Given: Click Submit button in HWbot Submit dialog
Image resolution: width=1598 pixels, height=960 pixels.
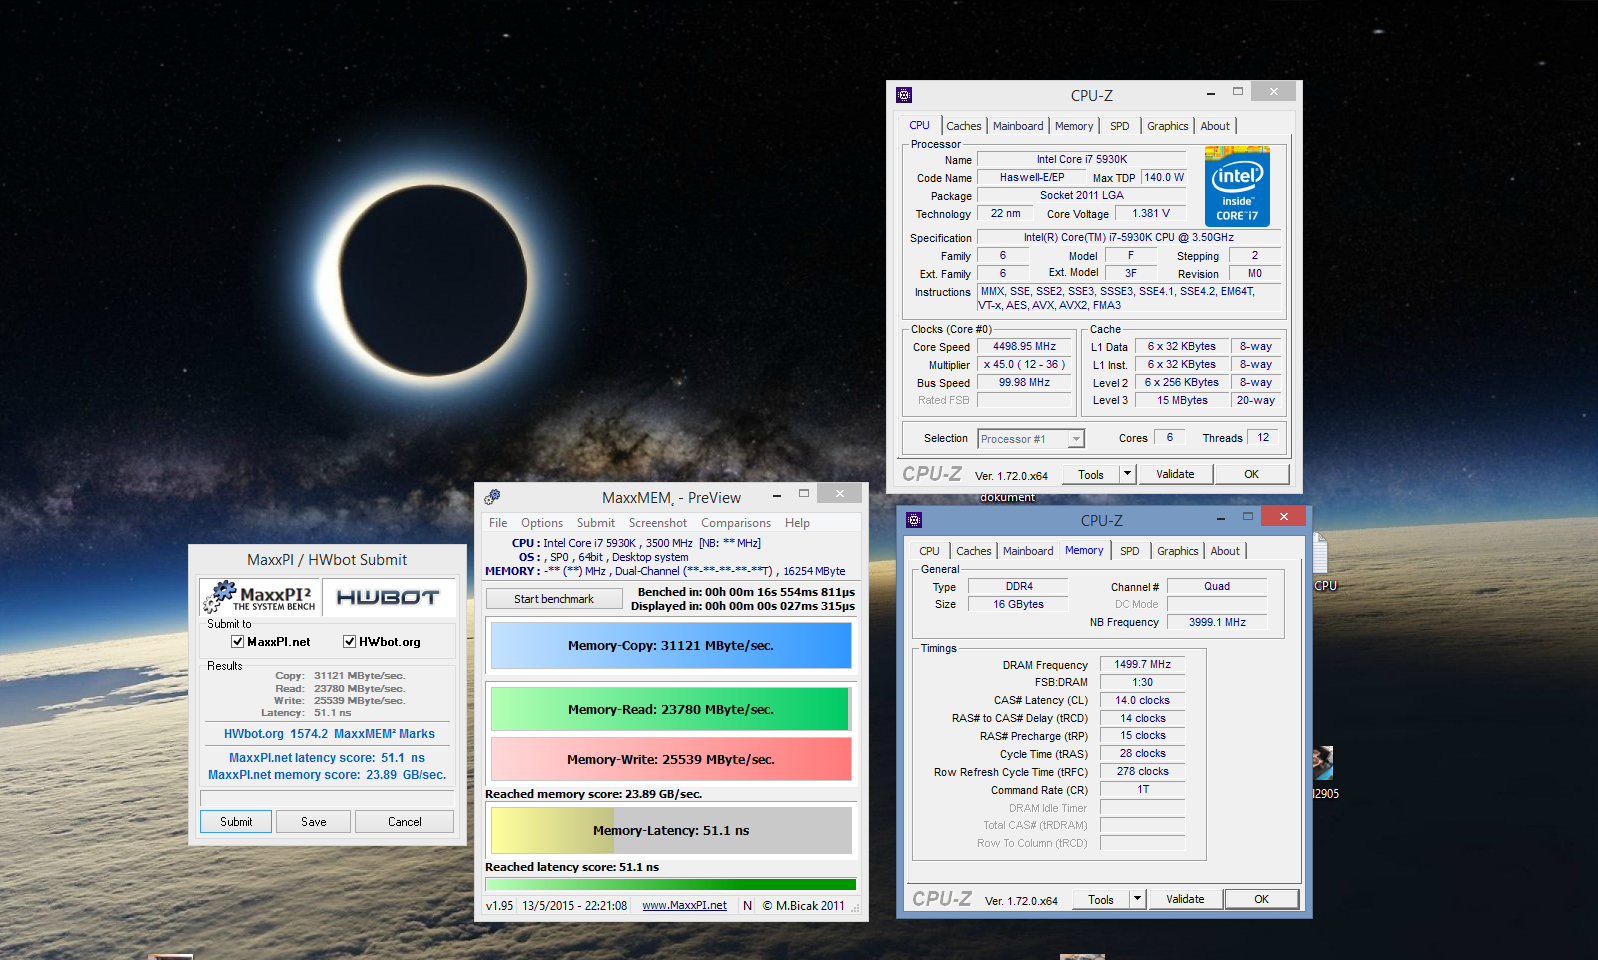Looking at the screenshot, I should click(236, 822).
